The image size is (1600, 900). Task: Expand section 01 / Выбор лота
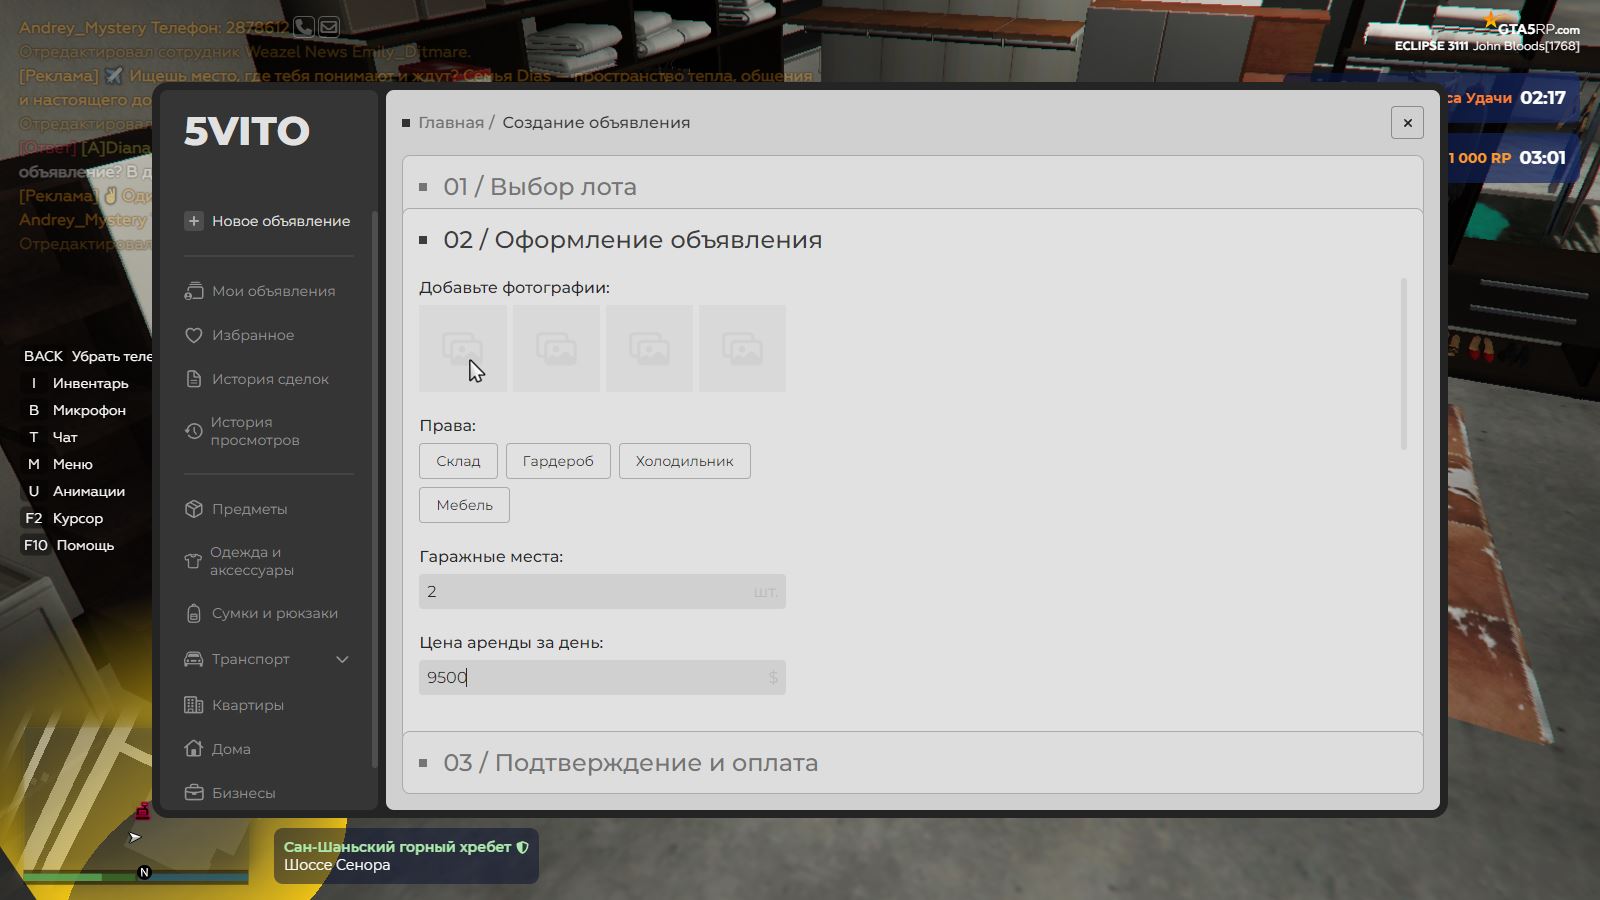(540, 187)
